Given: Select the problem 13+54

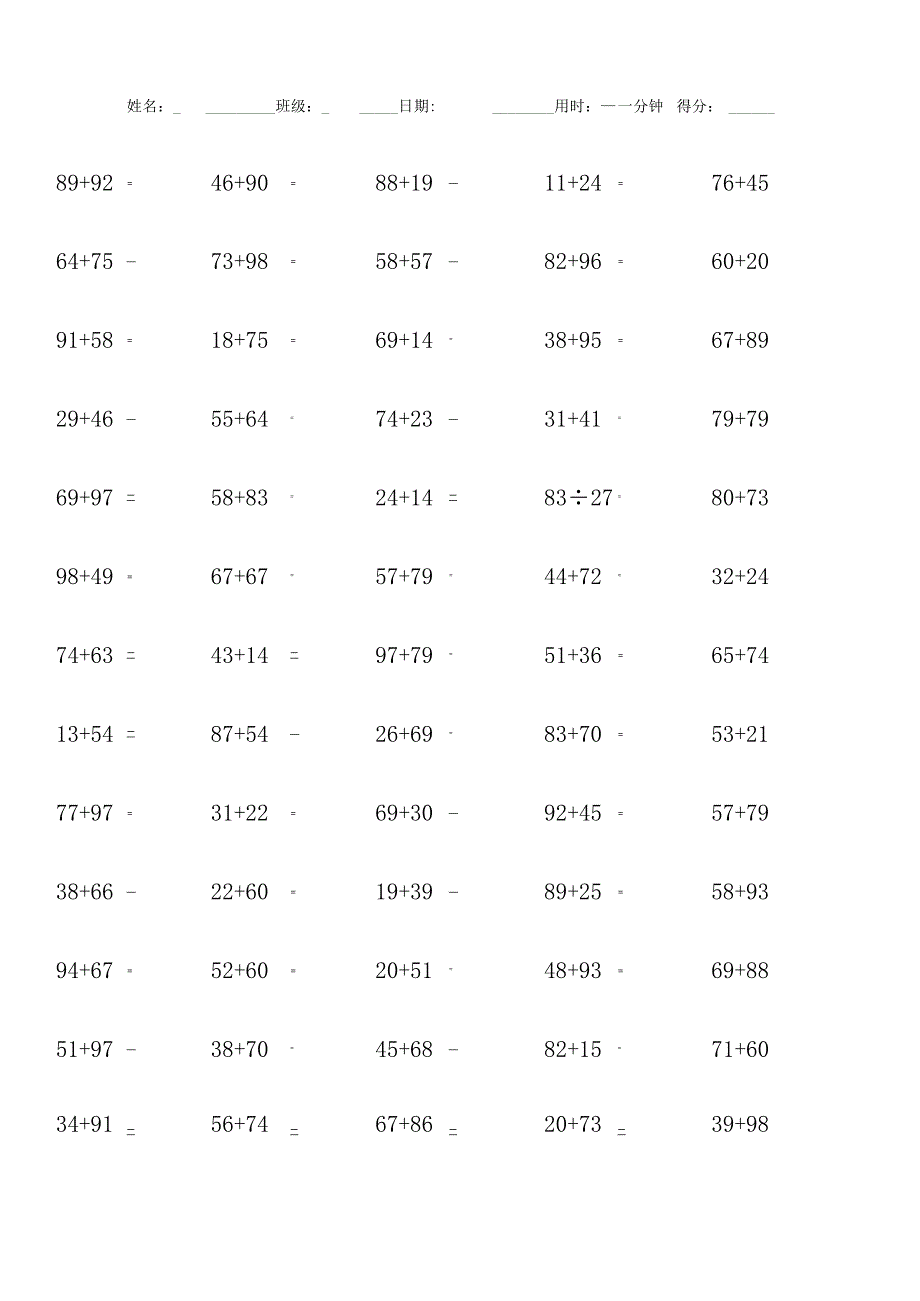Looking at the screenshot, I should [85, 735].
